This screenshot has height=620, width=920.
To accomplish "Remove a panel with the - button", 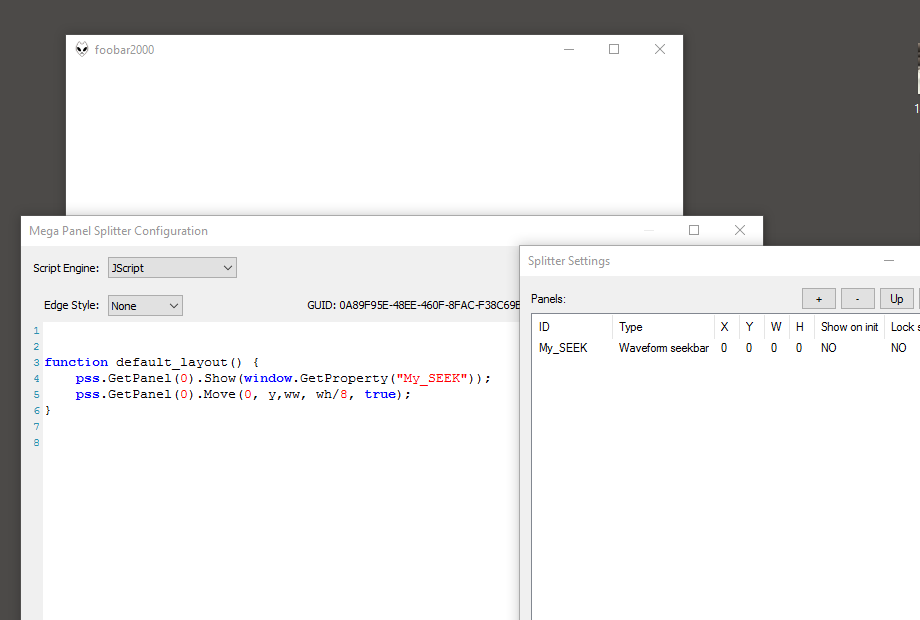I will [x=857, y=299].
